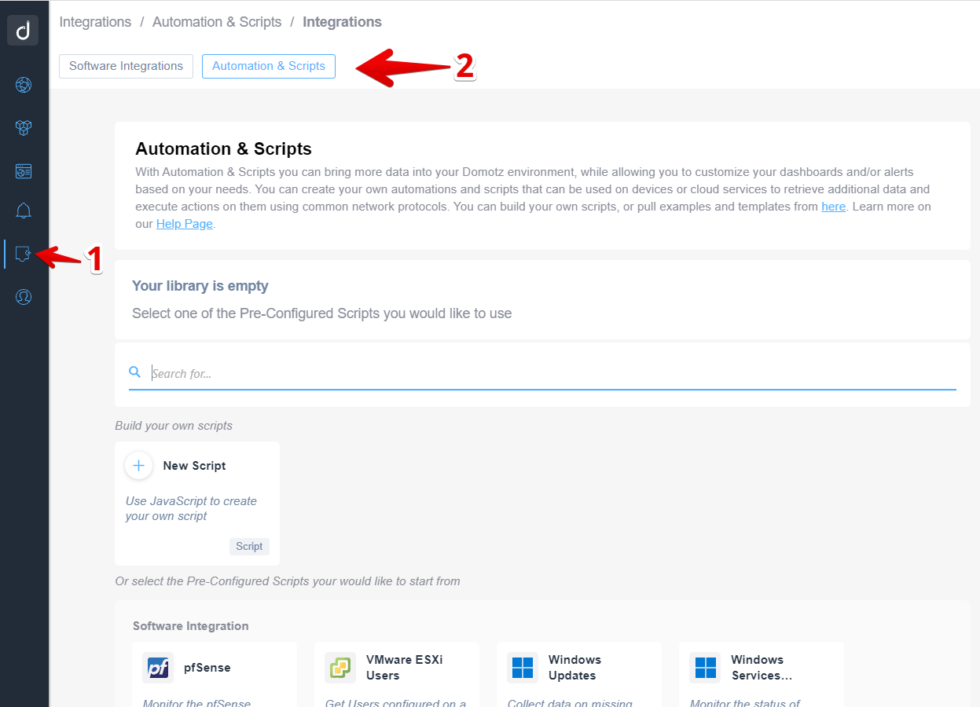980x707 pixels.
Task: Open the 'here' templates link
Action: [834, 206]
